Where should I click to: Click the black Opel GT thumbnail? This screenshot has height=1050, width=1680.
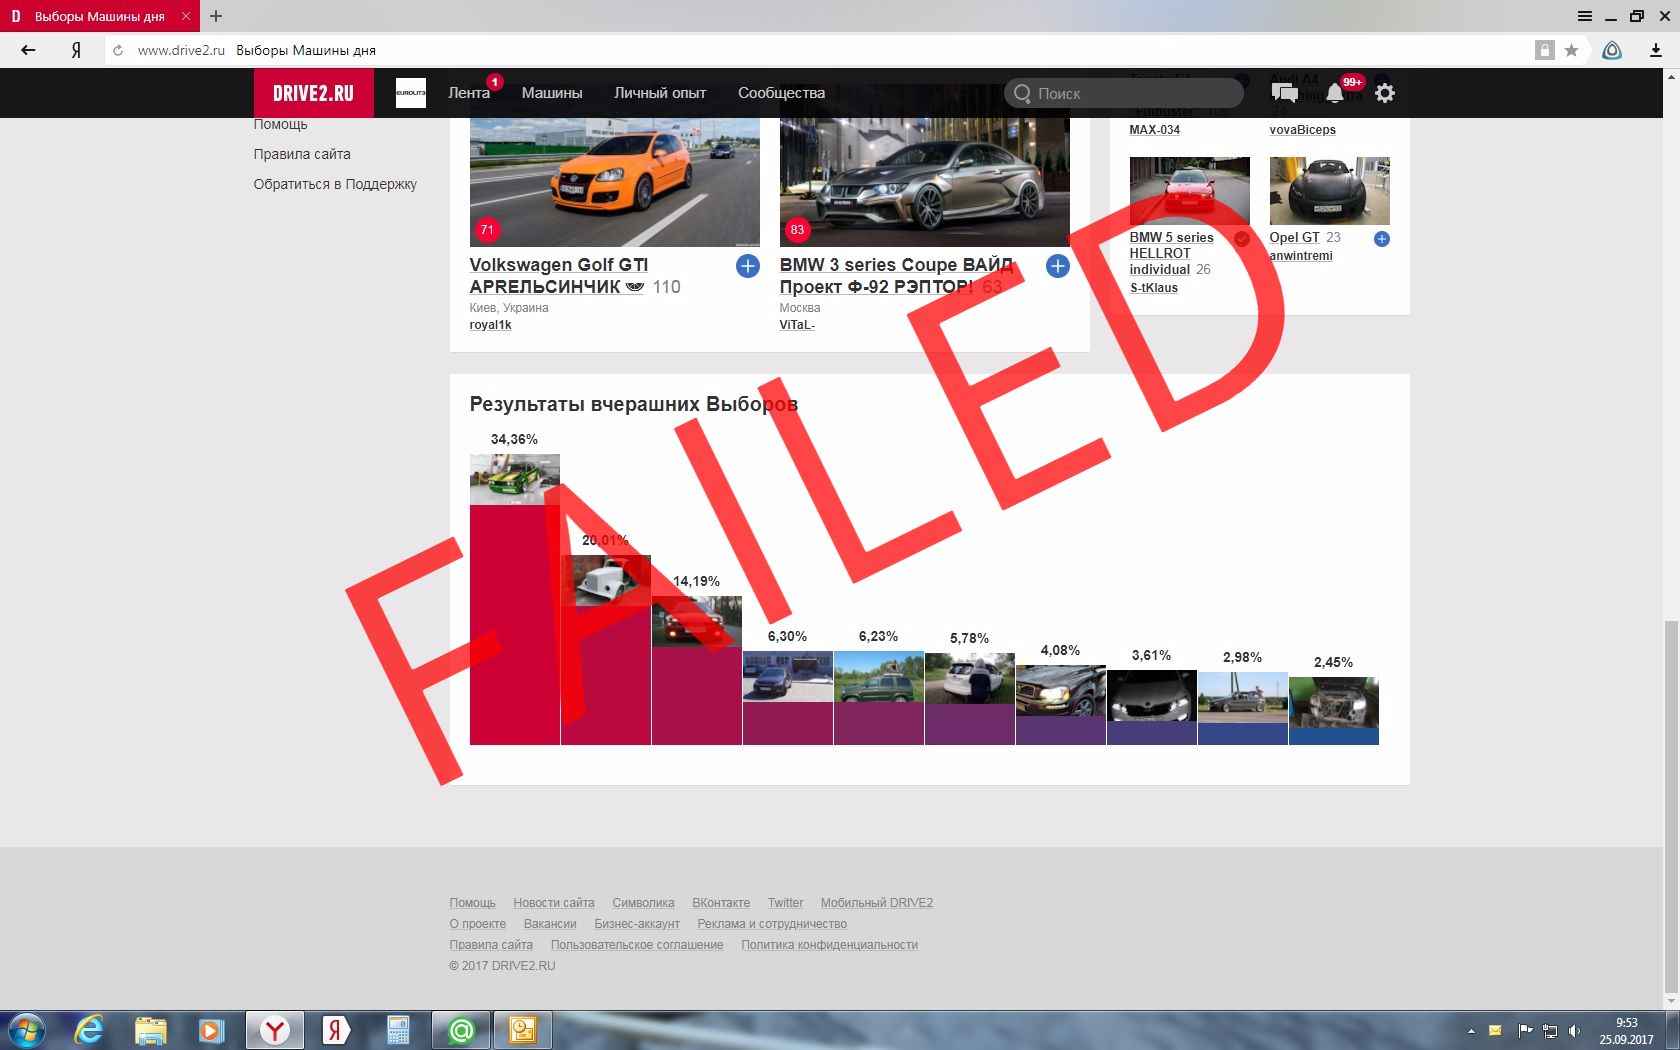[1329, 191]
